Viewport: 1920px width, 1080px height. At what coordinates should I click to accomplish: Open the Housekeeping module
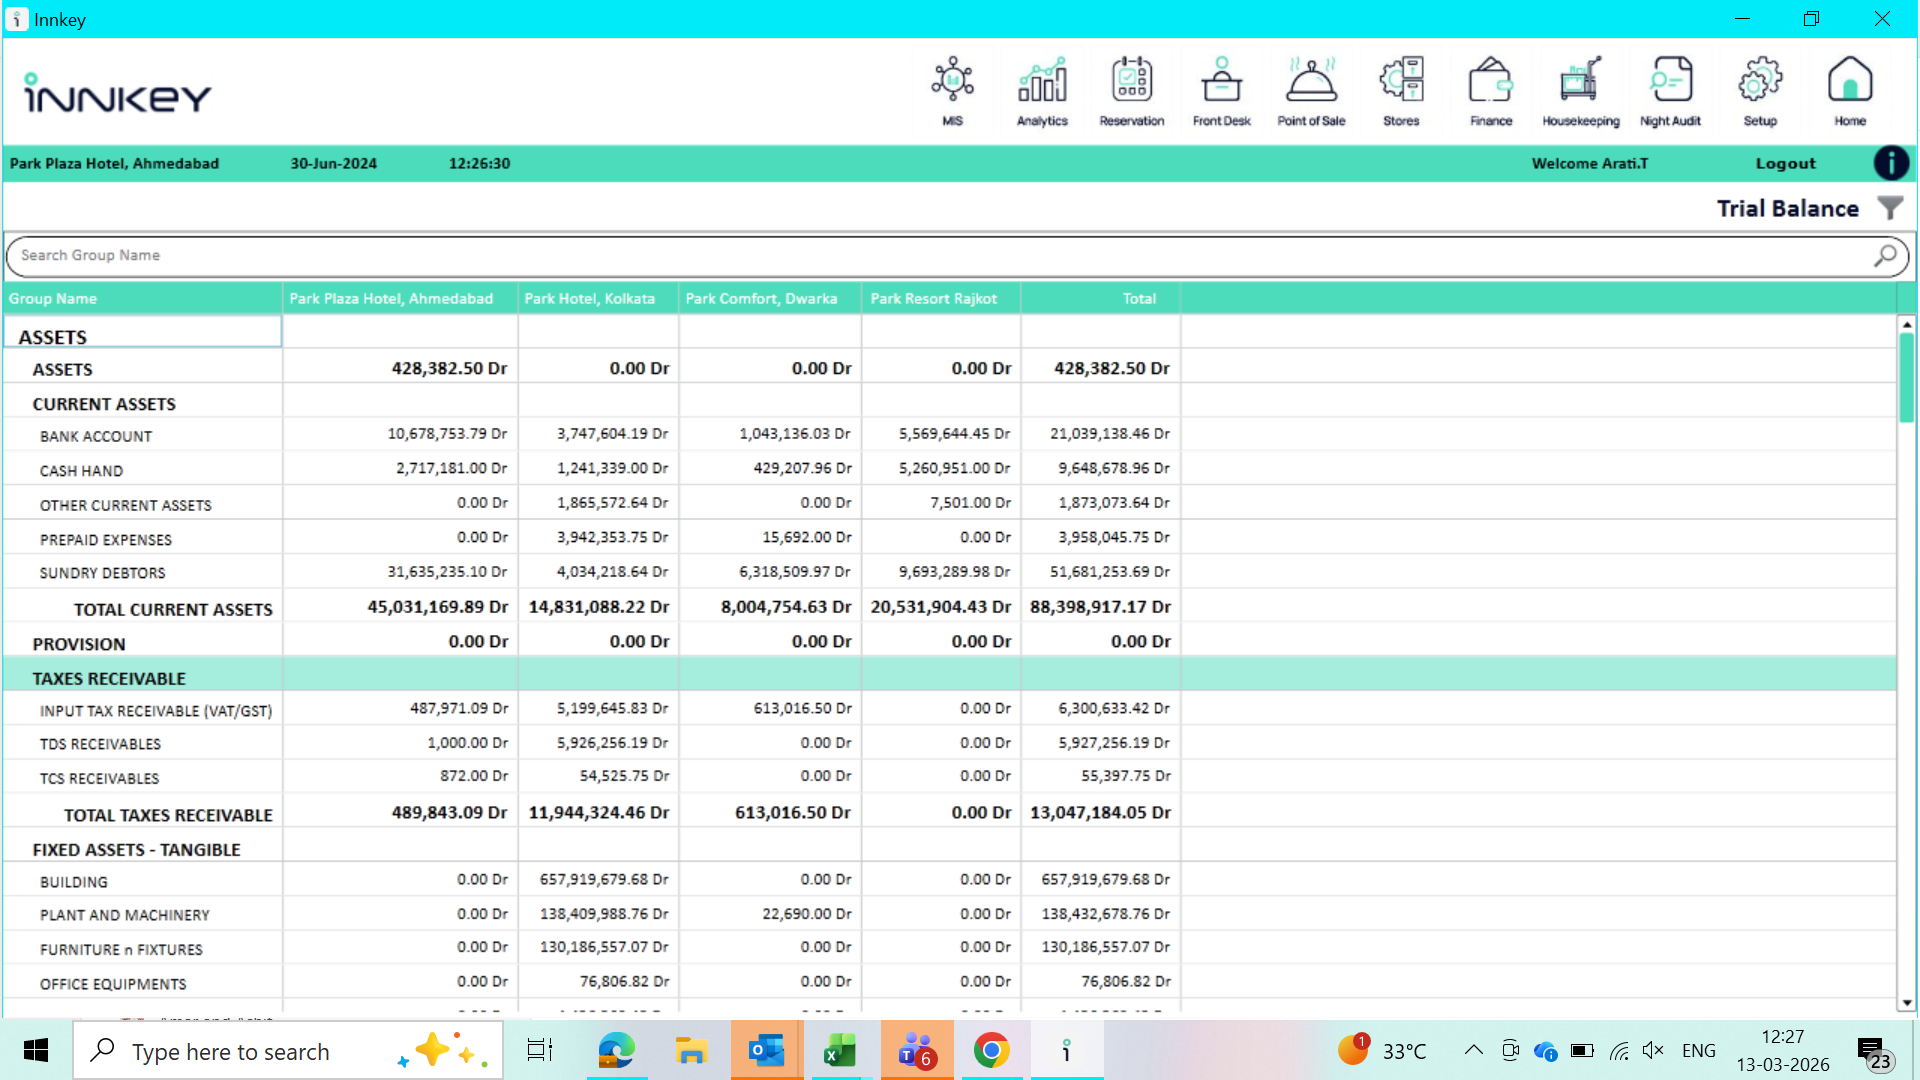click(x=1580, y=91)
